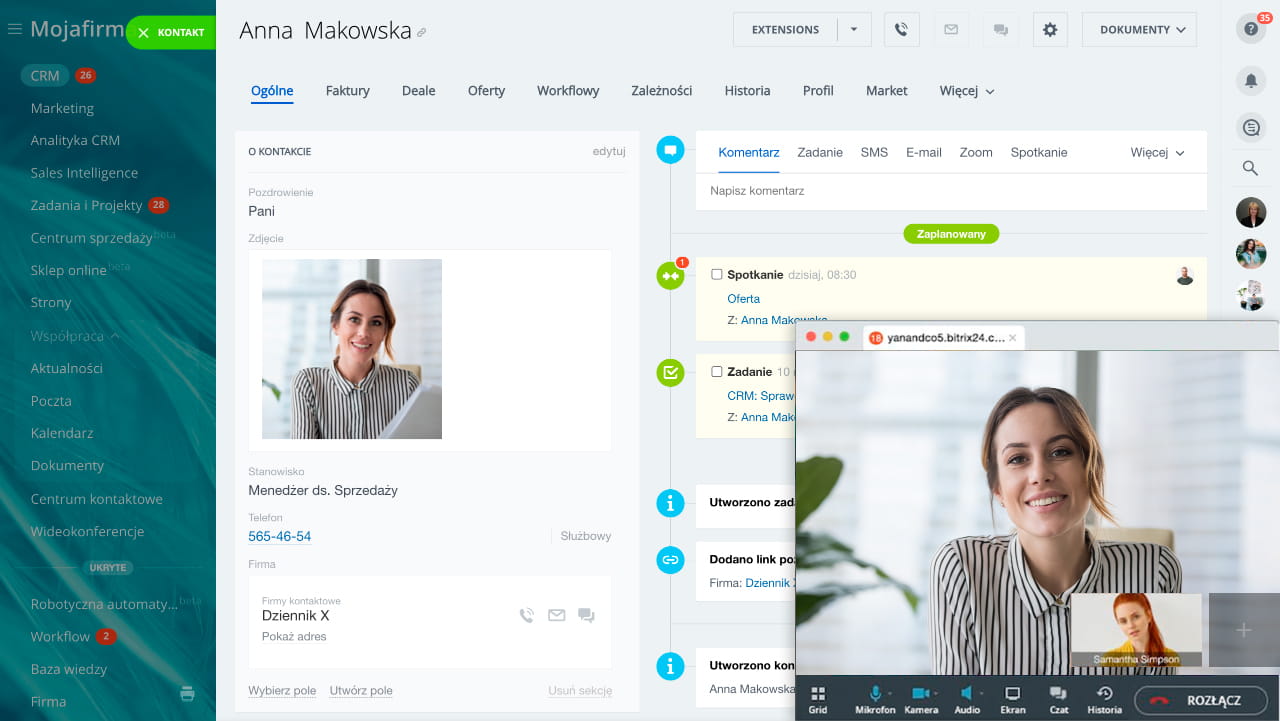
Task: Switch to Grid view in call
Action: [x=818, y=698]
